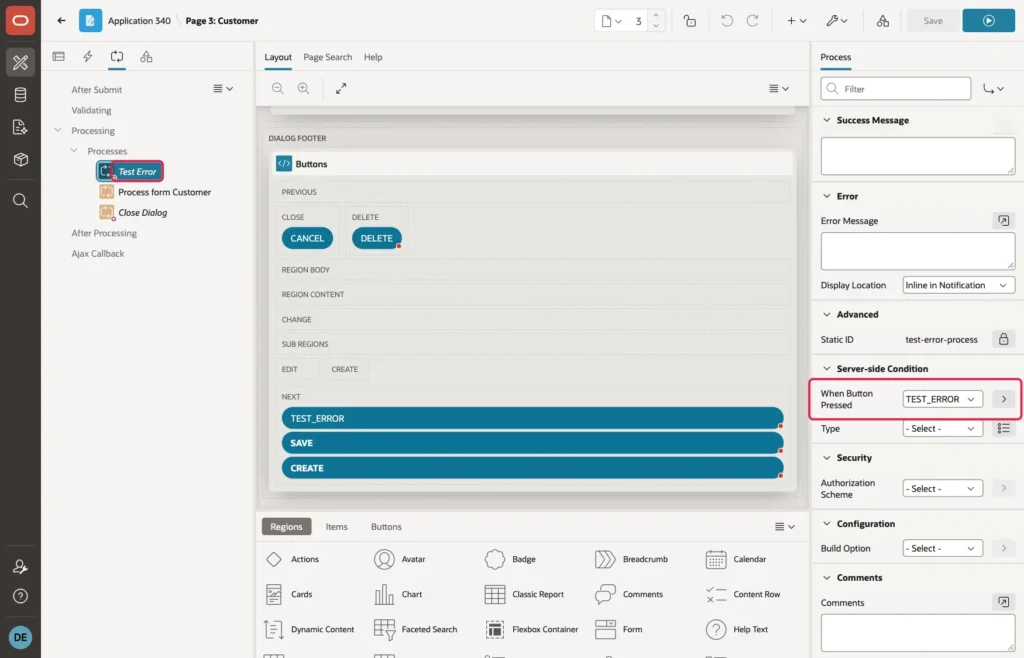Click the page lock icon in toolbar
1024x658 pixels.
tap(690, 21)
